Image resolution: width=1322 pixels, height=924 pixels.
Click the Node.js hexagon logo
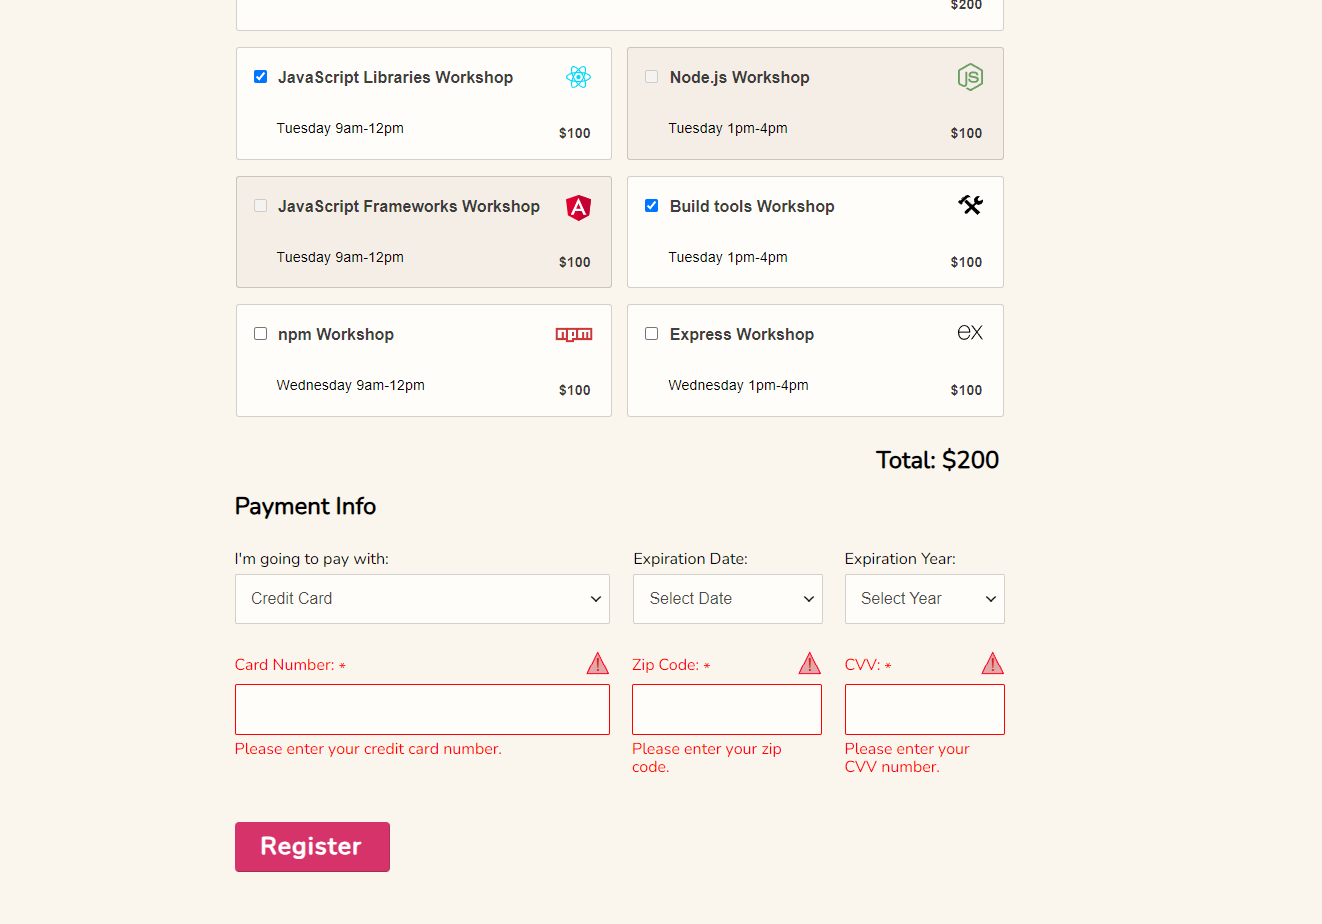[x=970, y=77]
